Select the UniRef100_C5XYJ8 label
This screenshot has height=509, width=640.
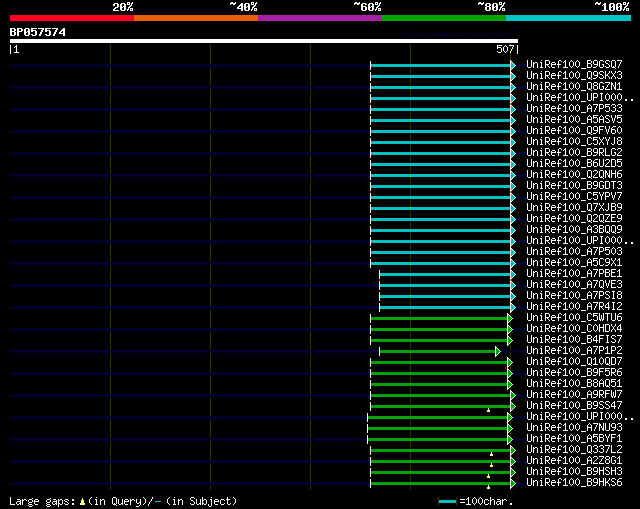[574, 142]
